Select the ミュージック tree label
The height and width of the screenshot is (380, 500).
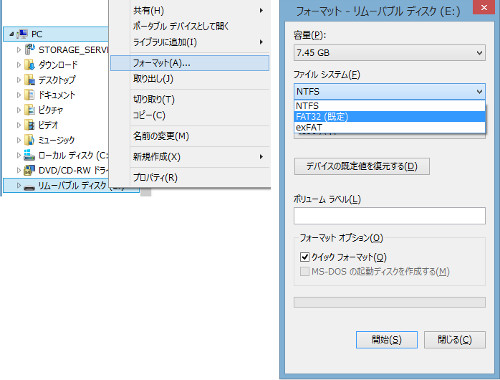click(56, 140)
